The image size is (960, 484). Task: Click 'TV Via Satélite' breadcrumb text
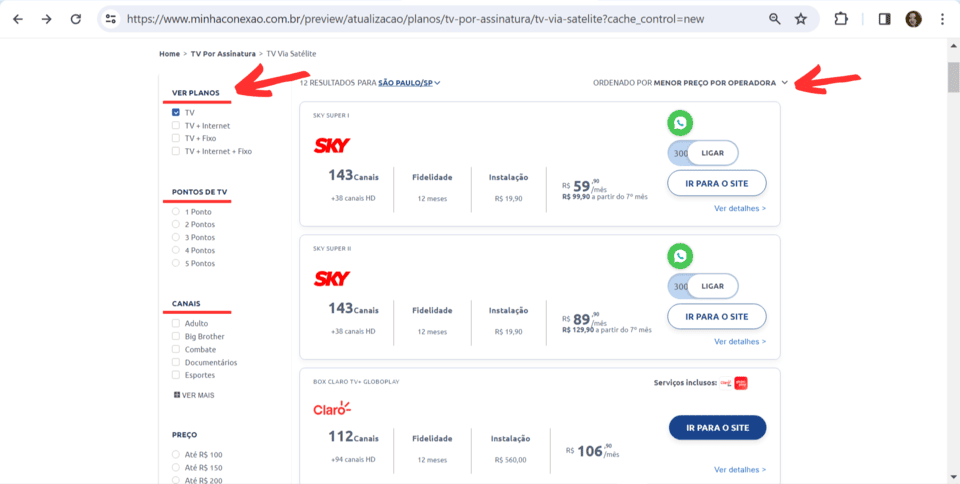291,54
